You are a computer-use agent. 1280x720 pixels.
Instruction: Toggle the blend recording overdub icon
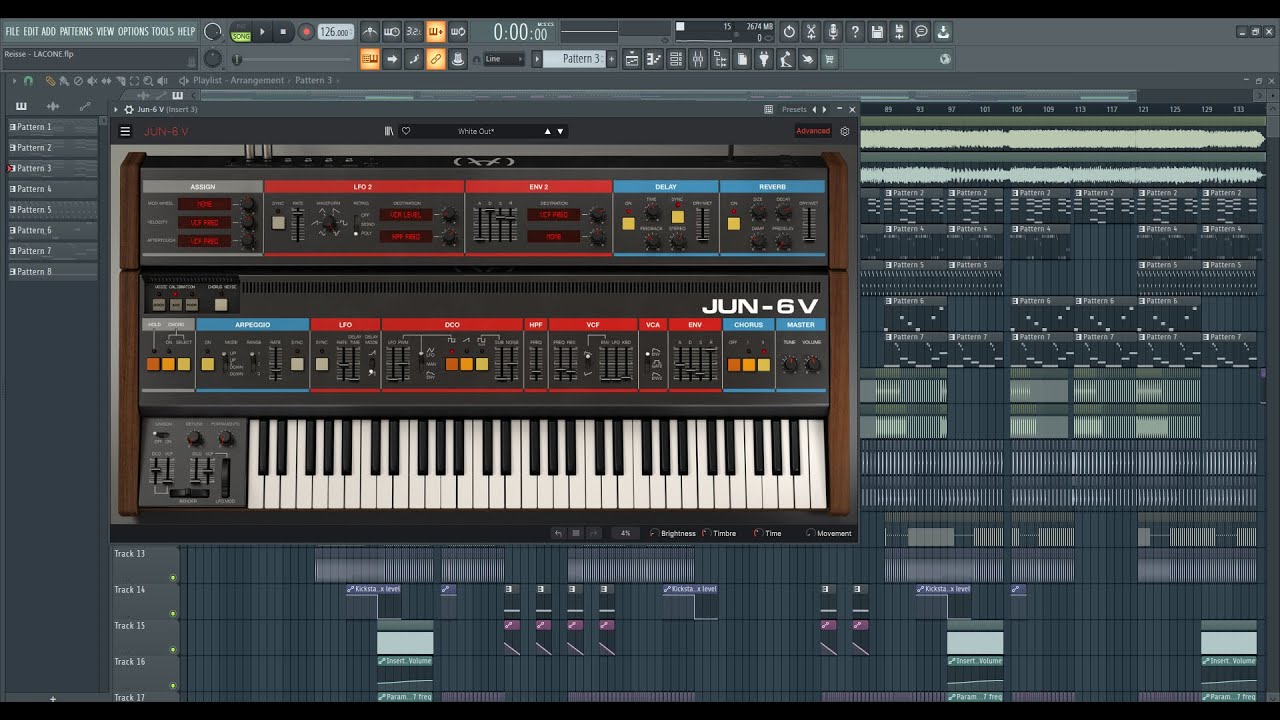point(436,32)
